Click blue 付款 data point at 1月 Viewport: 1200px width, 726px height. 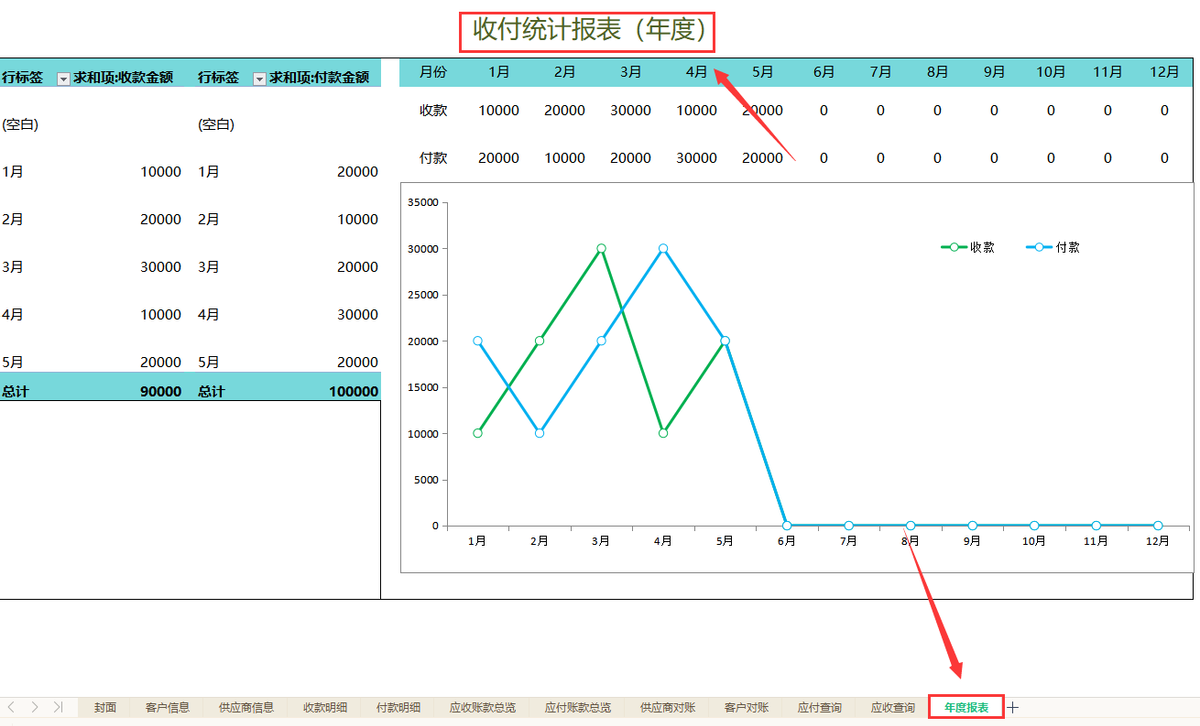point(478,341)
